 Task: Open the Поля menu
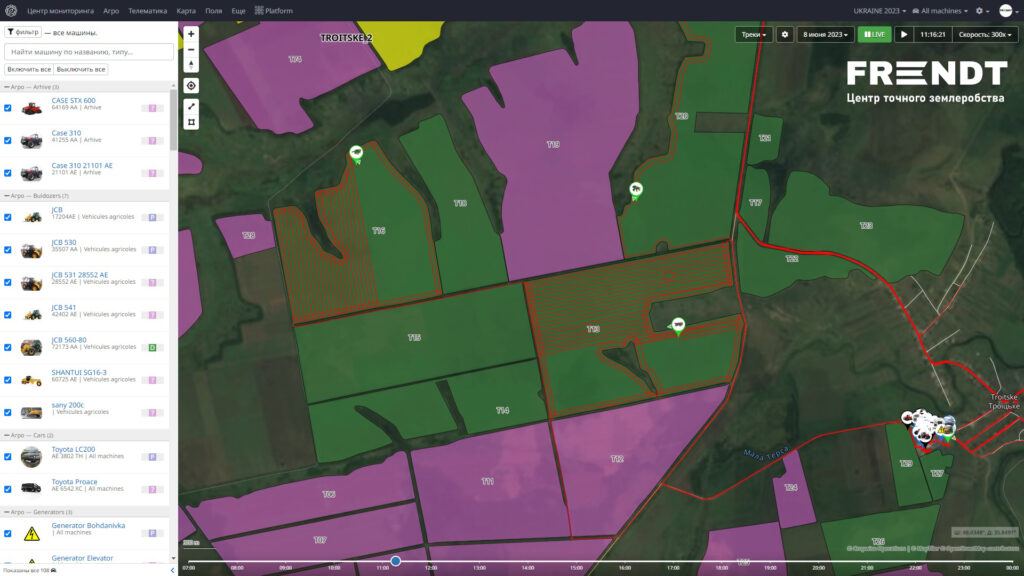[x=214, y=10]
